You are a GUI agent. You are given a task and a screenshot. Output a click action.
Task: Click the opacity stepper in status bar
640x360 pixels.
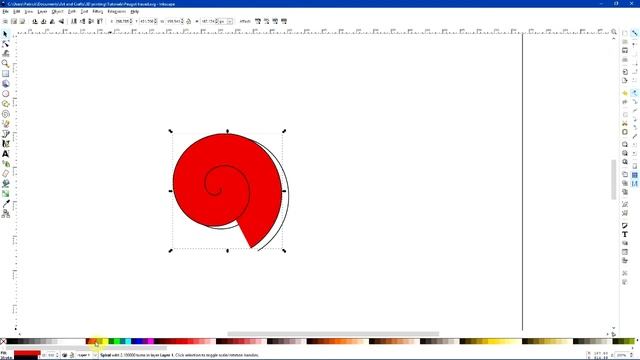click(x=57, y=355)
